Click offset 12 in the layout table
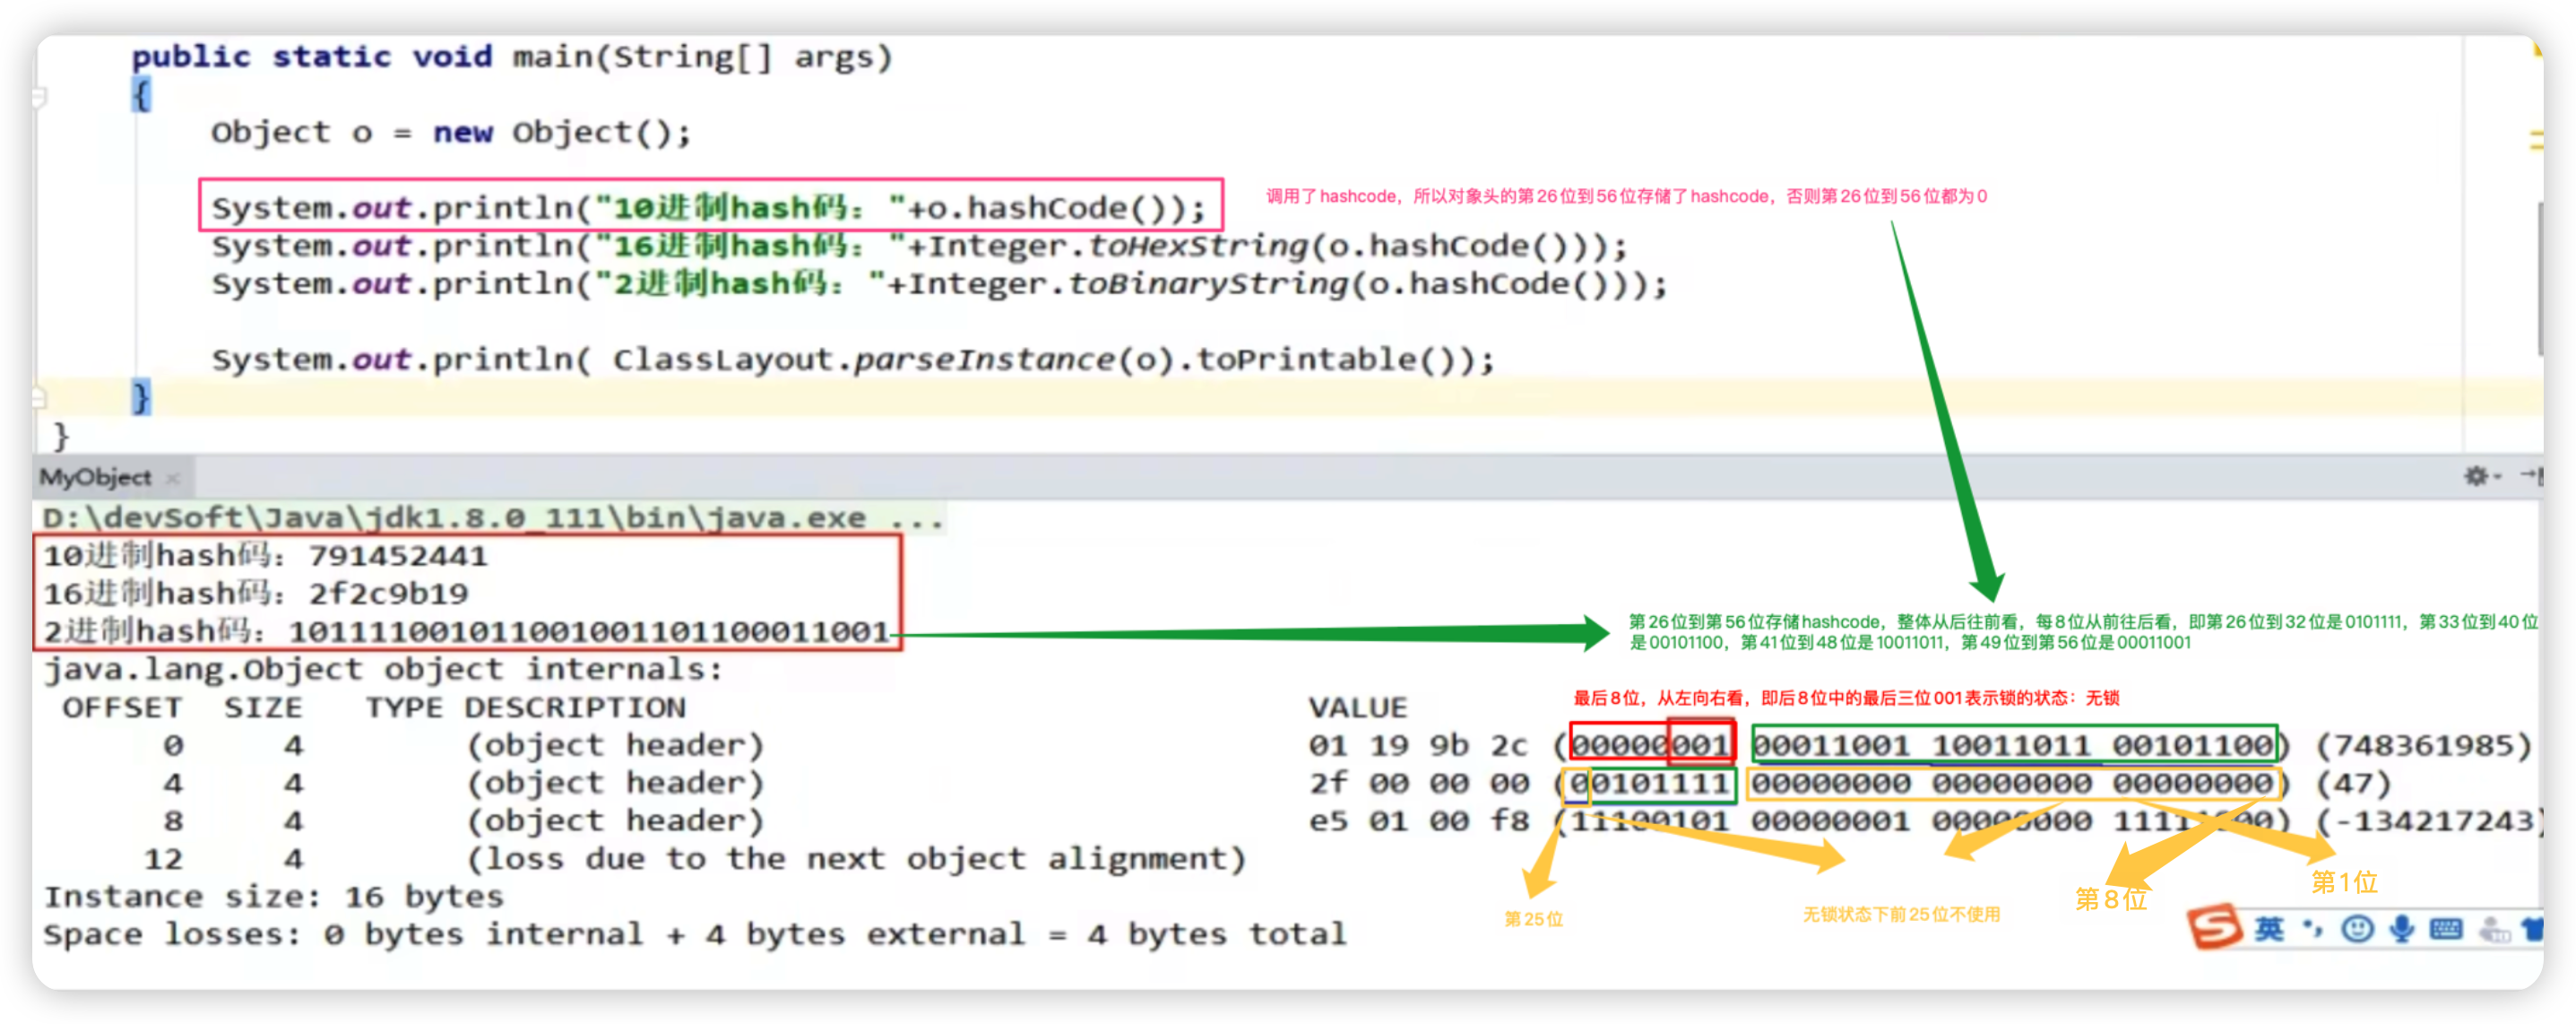2576x1024 pixels. [163, 859]
